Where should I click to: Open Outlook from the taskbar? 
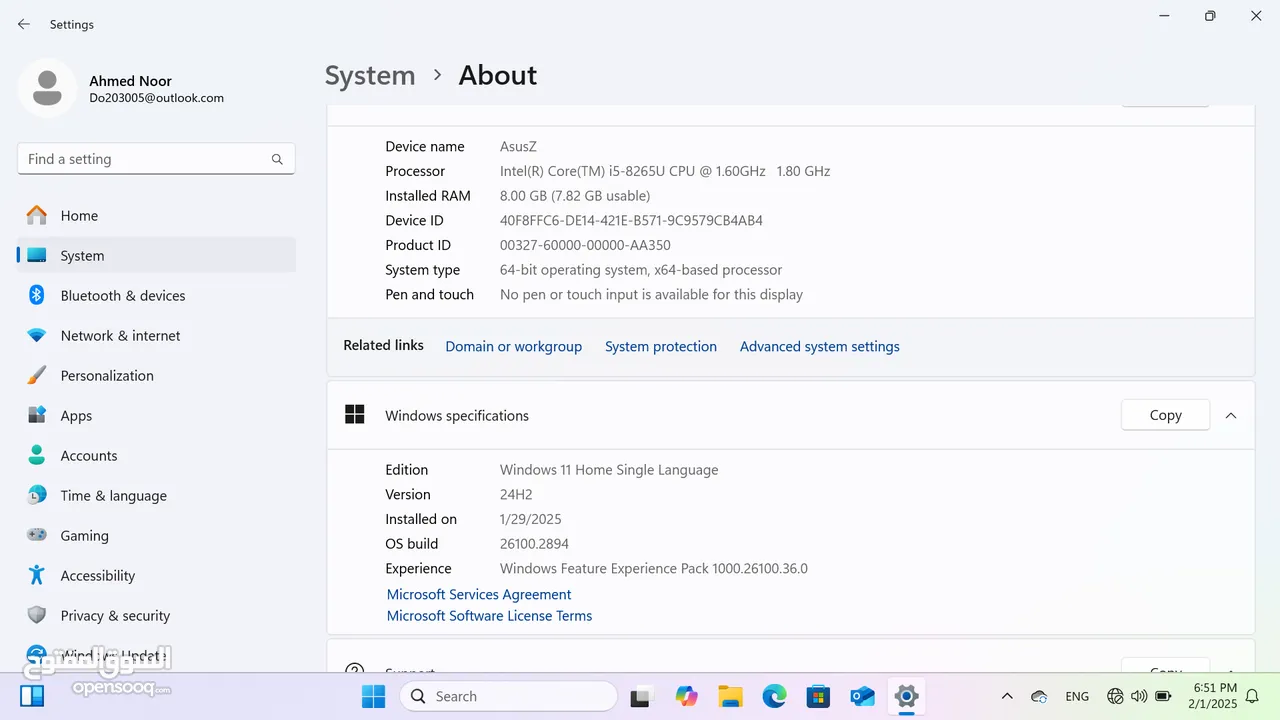(862, 696)
